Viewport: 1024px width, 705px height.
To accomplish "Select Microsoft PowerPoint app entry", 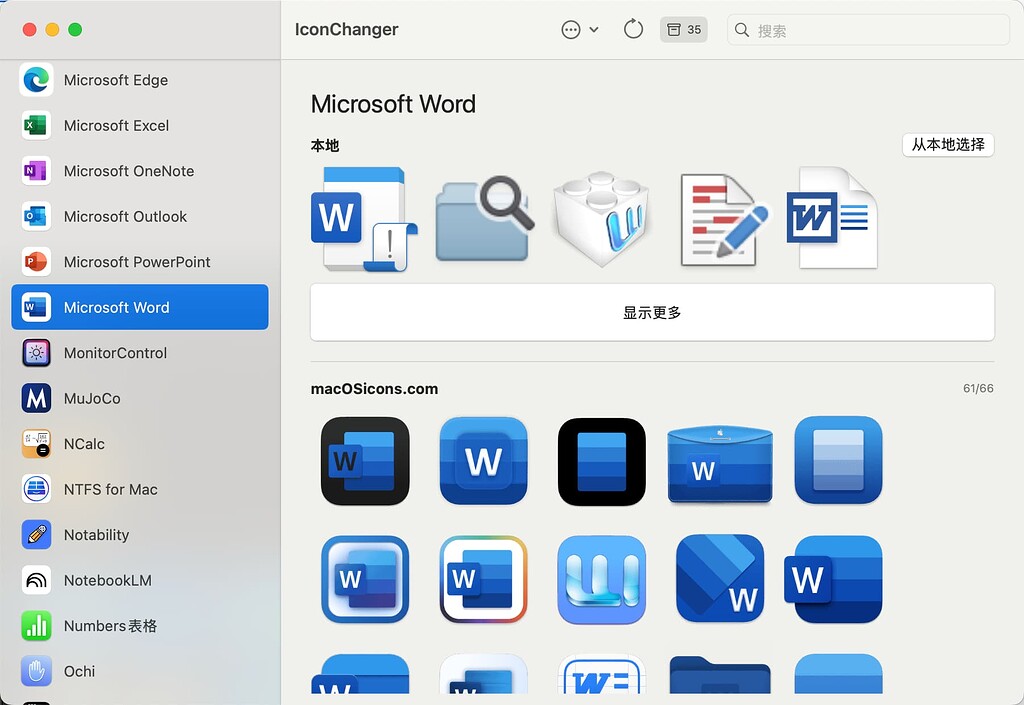I will tap(140, 262).
